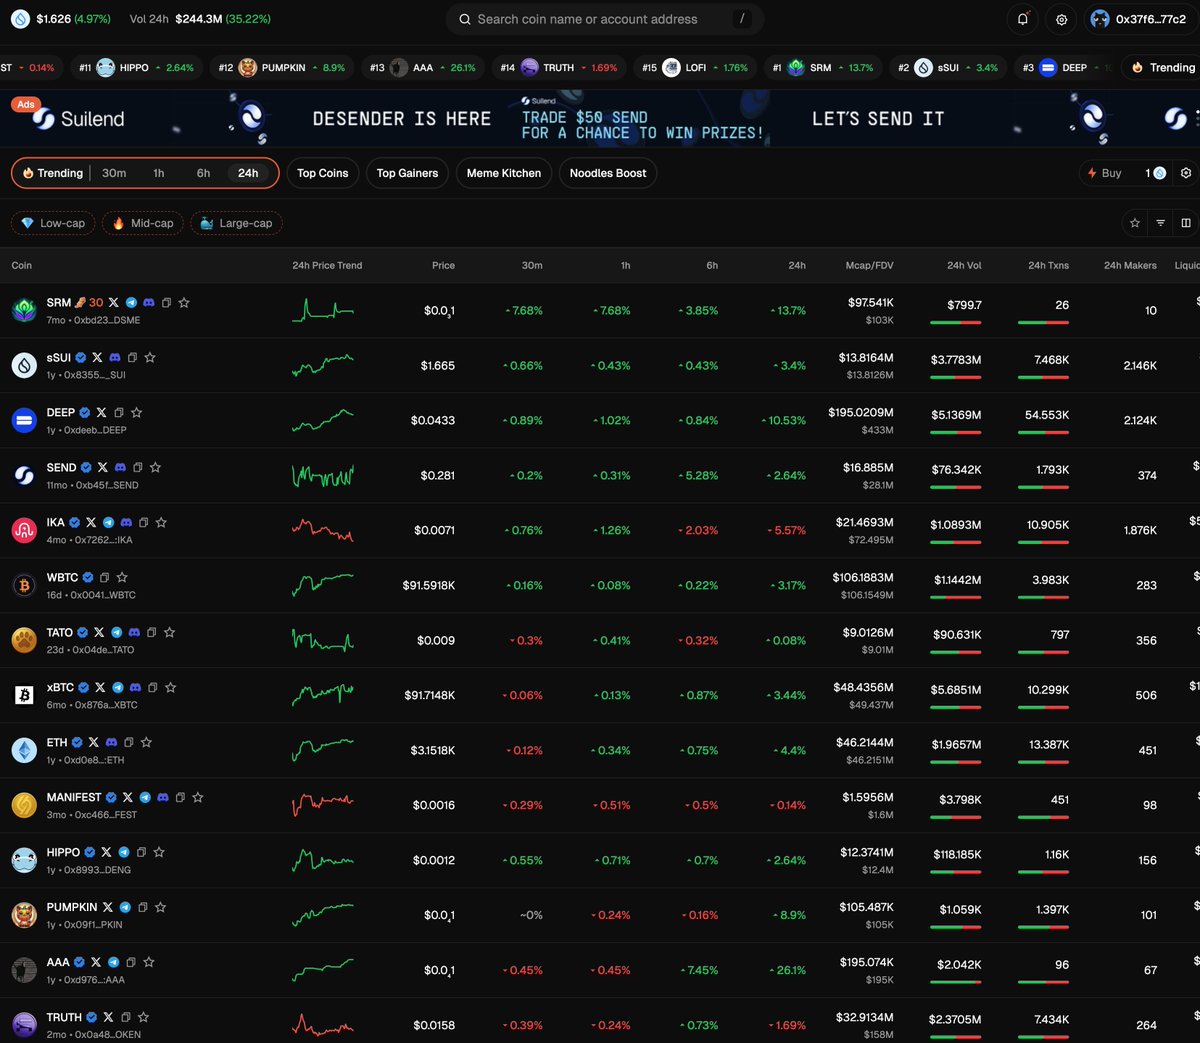Open the Noodles Boost tab
Viewport: 1200px width, 1043px height.
tap(608, 173)
